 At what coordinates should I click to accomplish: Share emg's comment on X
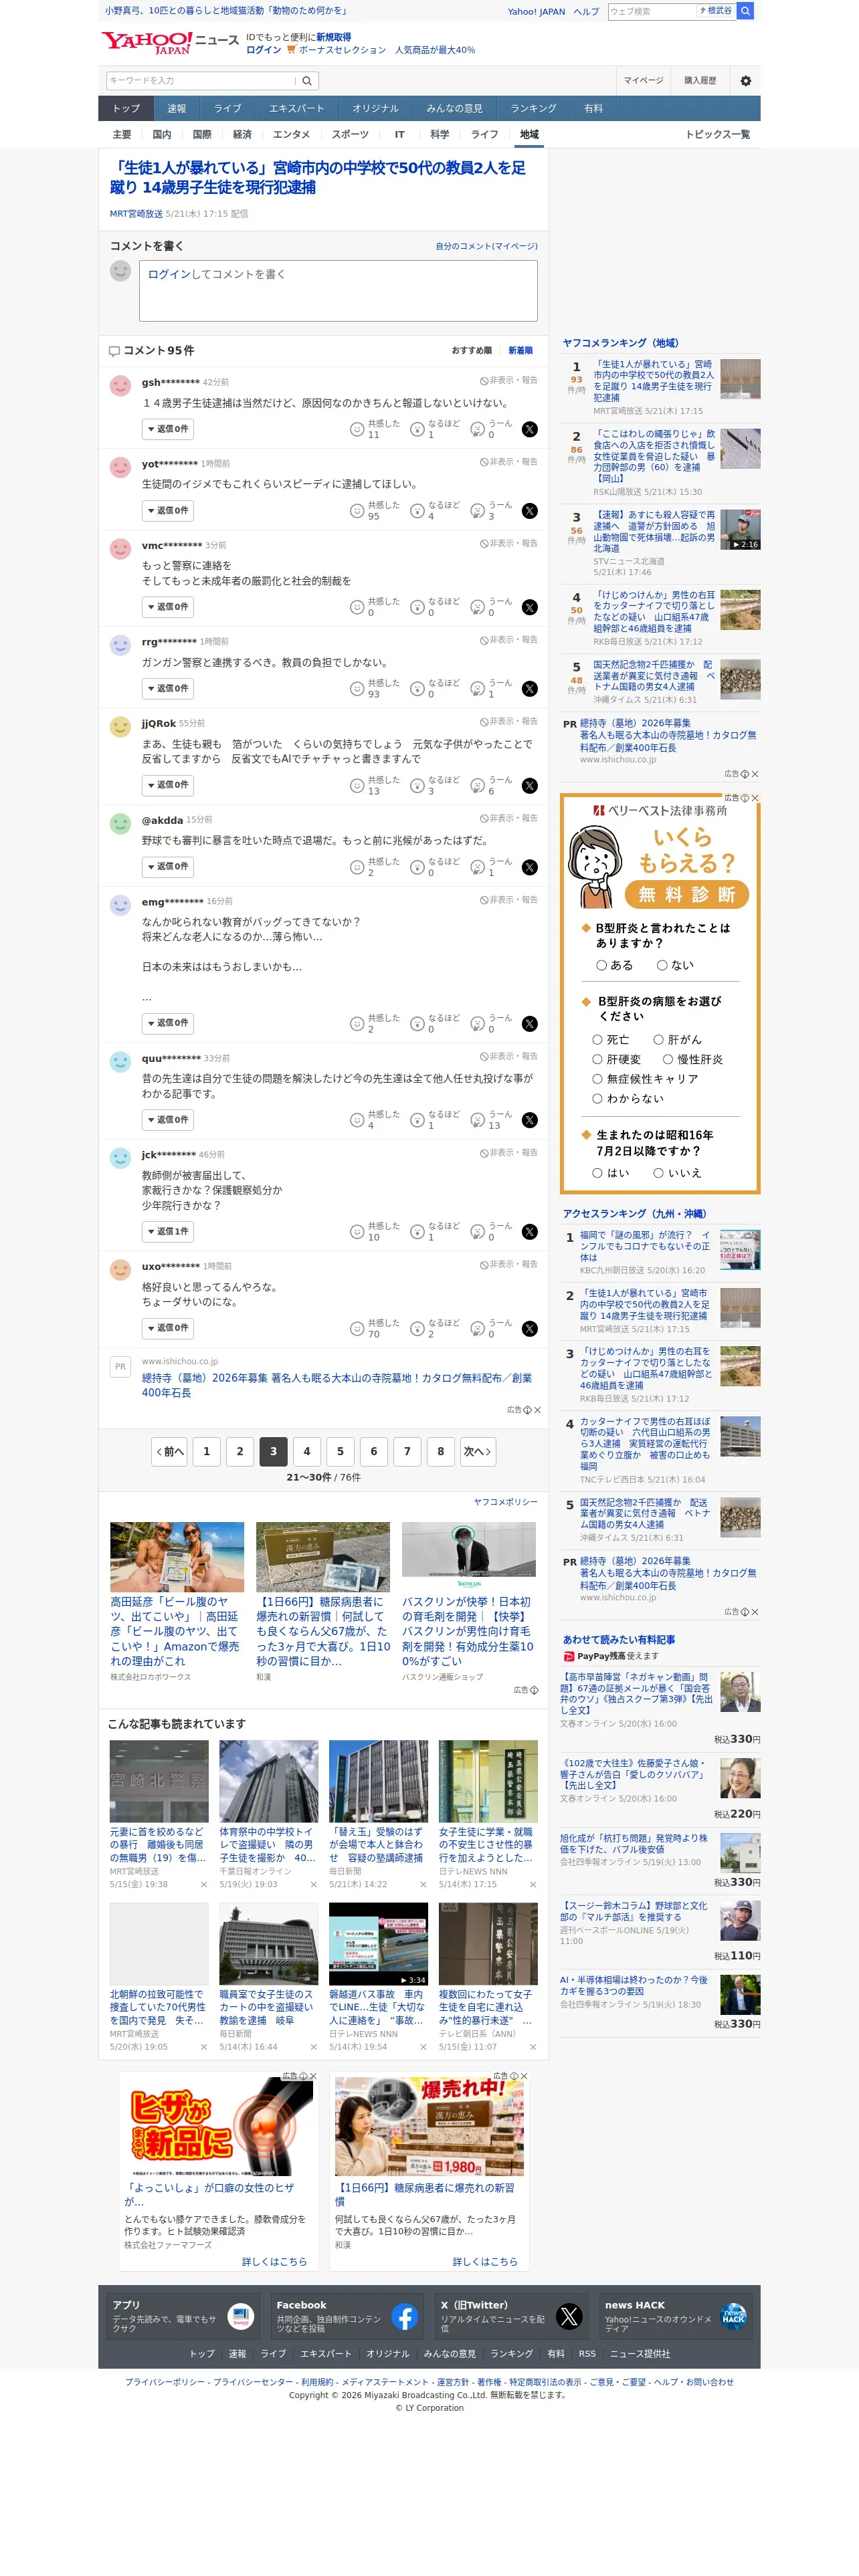click(x=530, y=1024)
